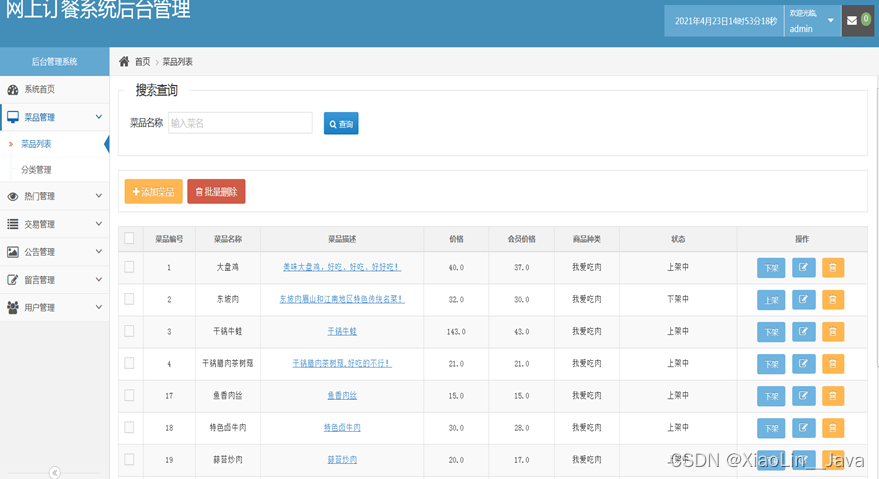Viewport: 879px width, 479px height.
Task: Expand the 公告管理 menu chevron
Action: coord(99,251)
